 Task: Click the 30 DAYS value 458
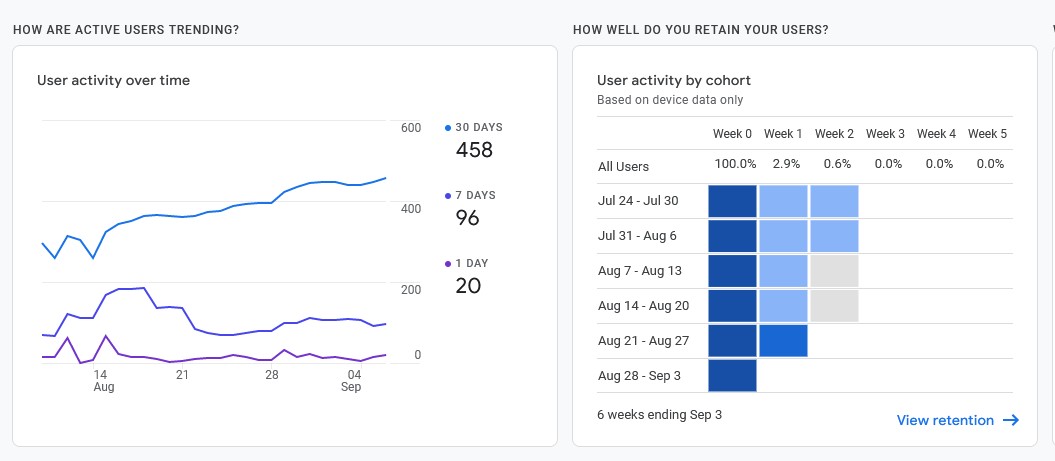(x=474, y=150)
